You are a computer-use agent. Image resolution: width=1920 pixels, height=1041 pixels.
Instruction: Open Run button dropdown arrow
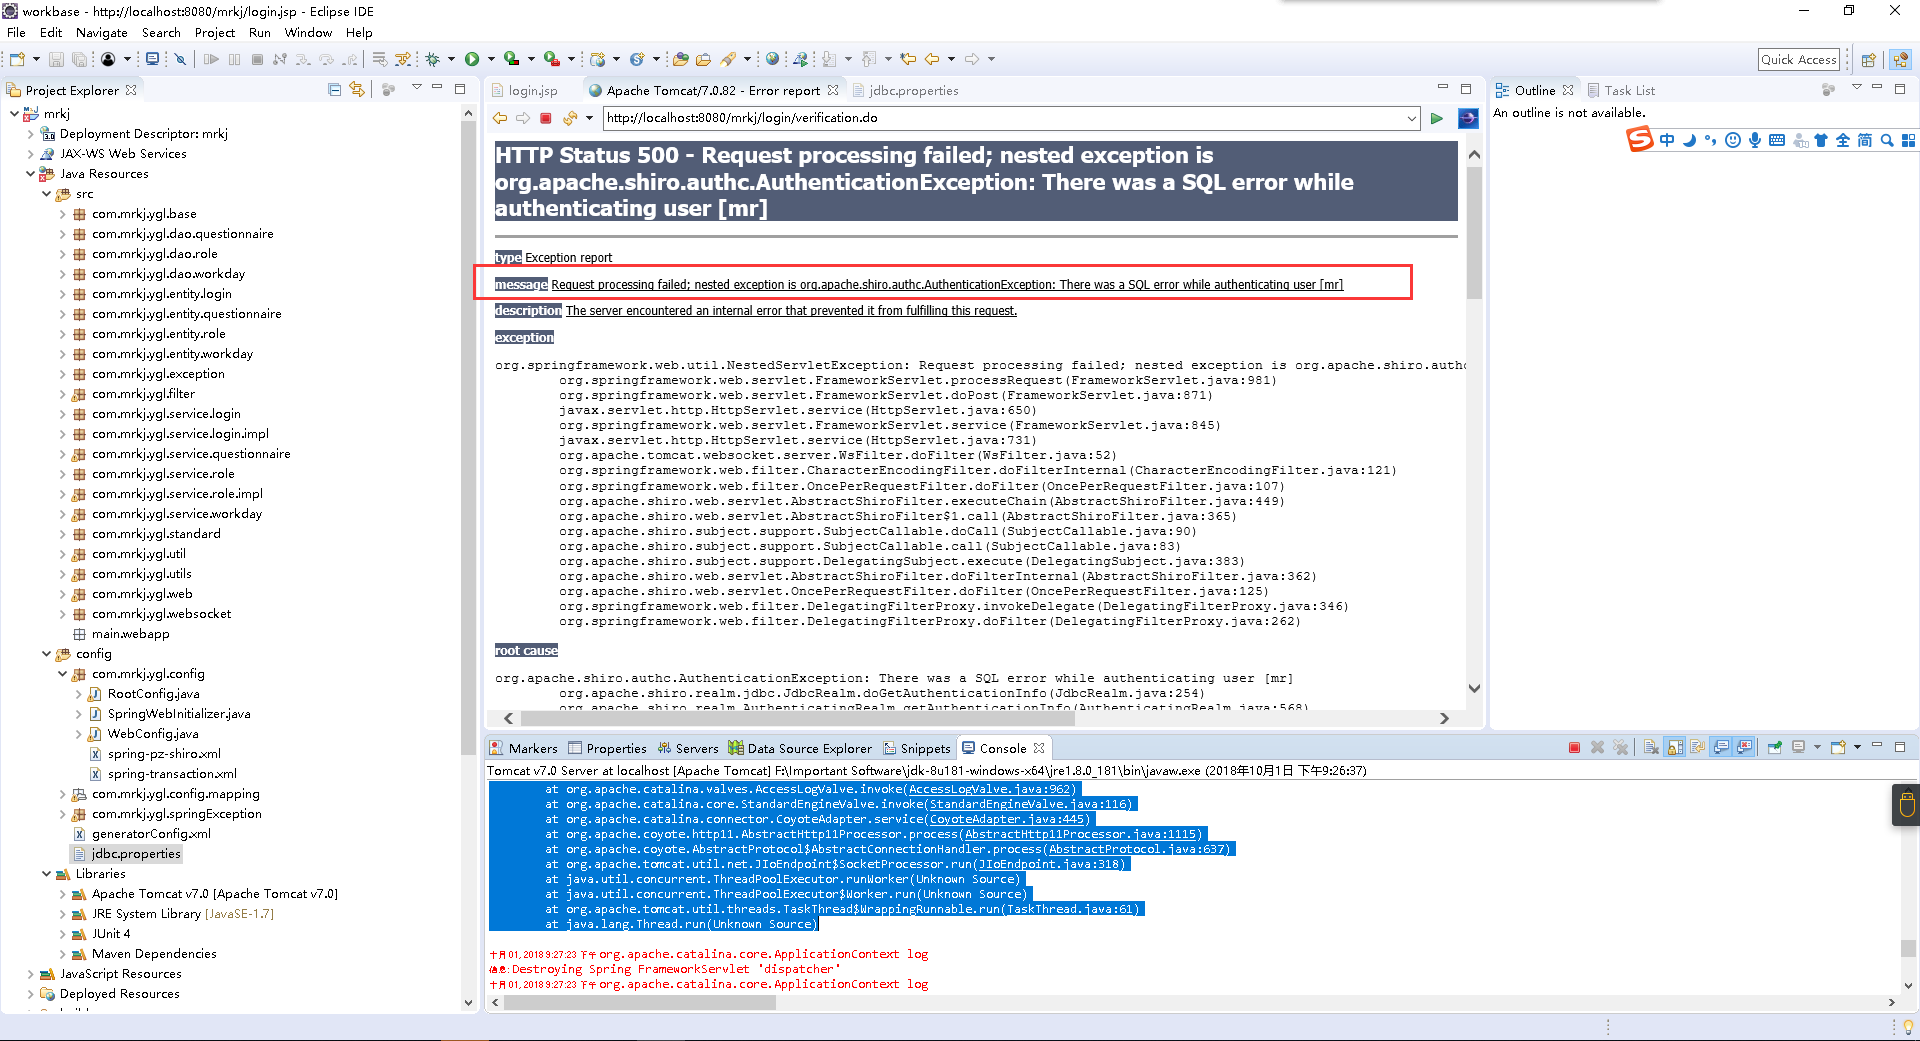click(x=491, y=59)
